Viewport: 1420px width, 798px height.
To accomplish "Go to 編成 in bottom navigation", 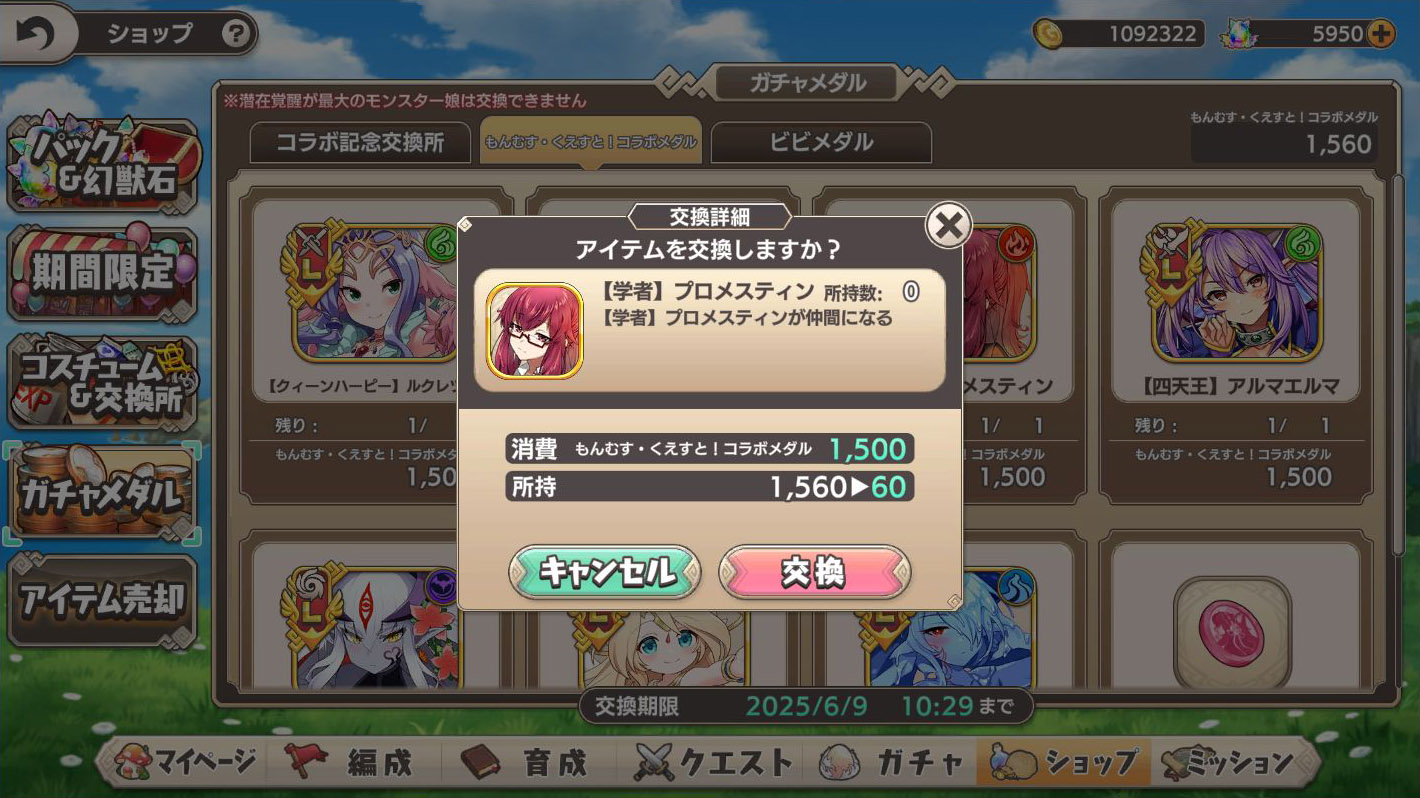I will [x=348, y=763].
